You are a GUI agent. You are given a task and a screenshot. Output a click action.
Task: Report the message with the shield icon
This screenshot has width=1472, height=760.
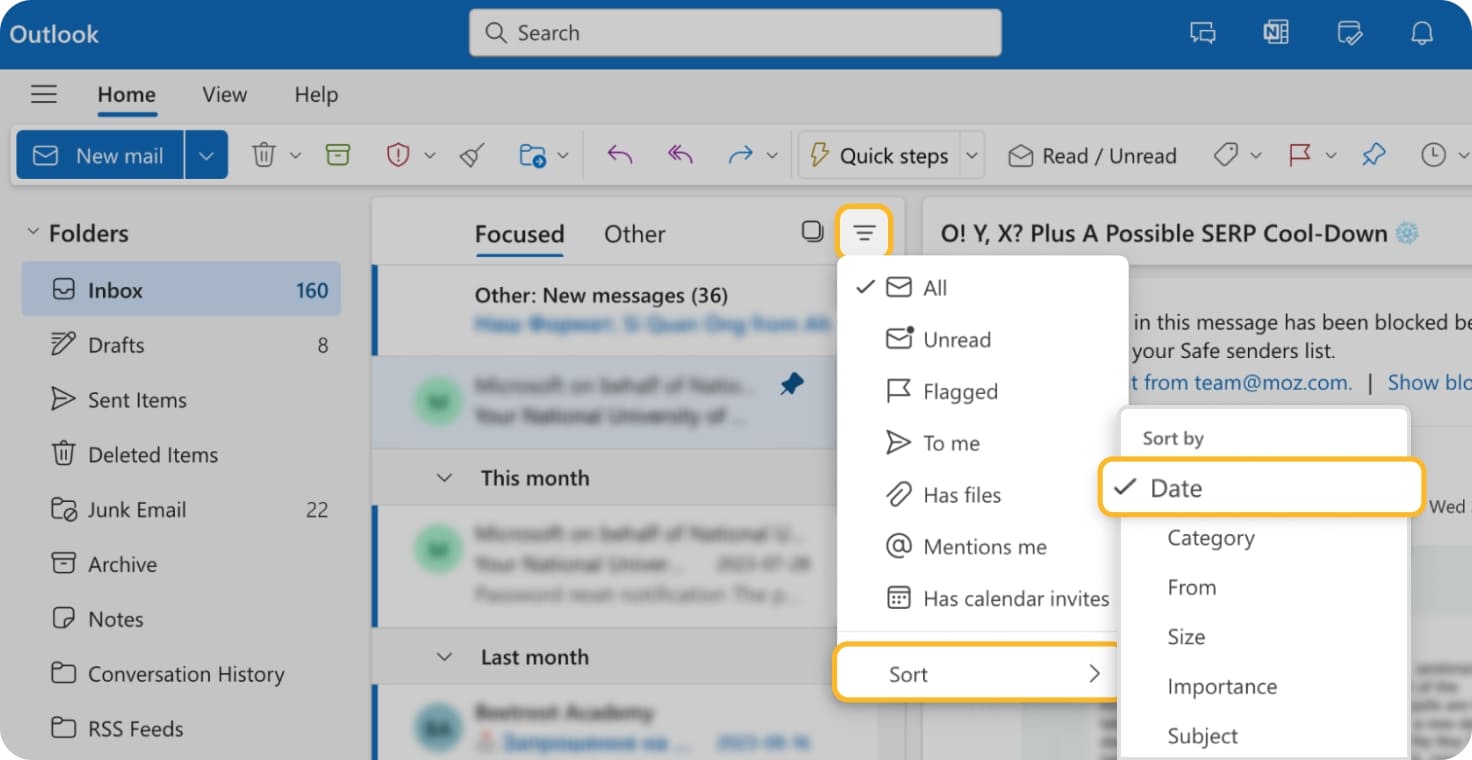tap(396, 155)
